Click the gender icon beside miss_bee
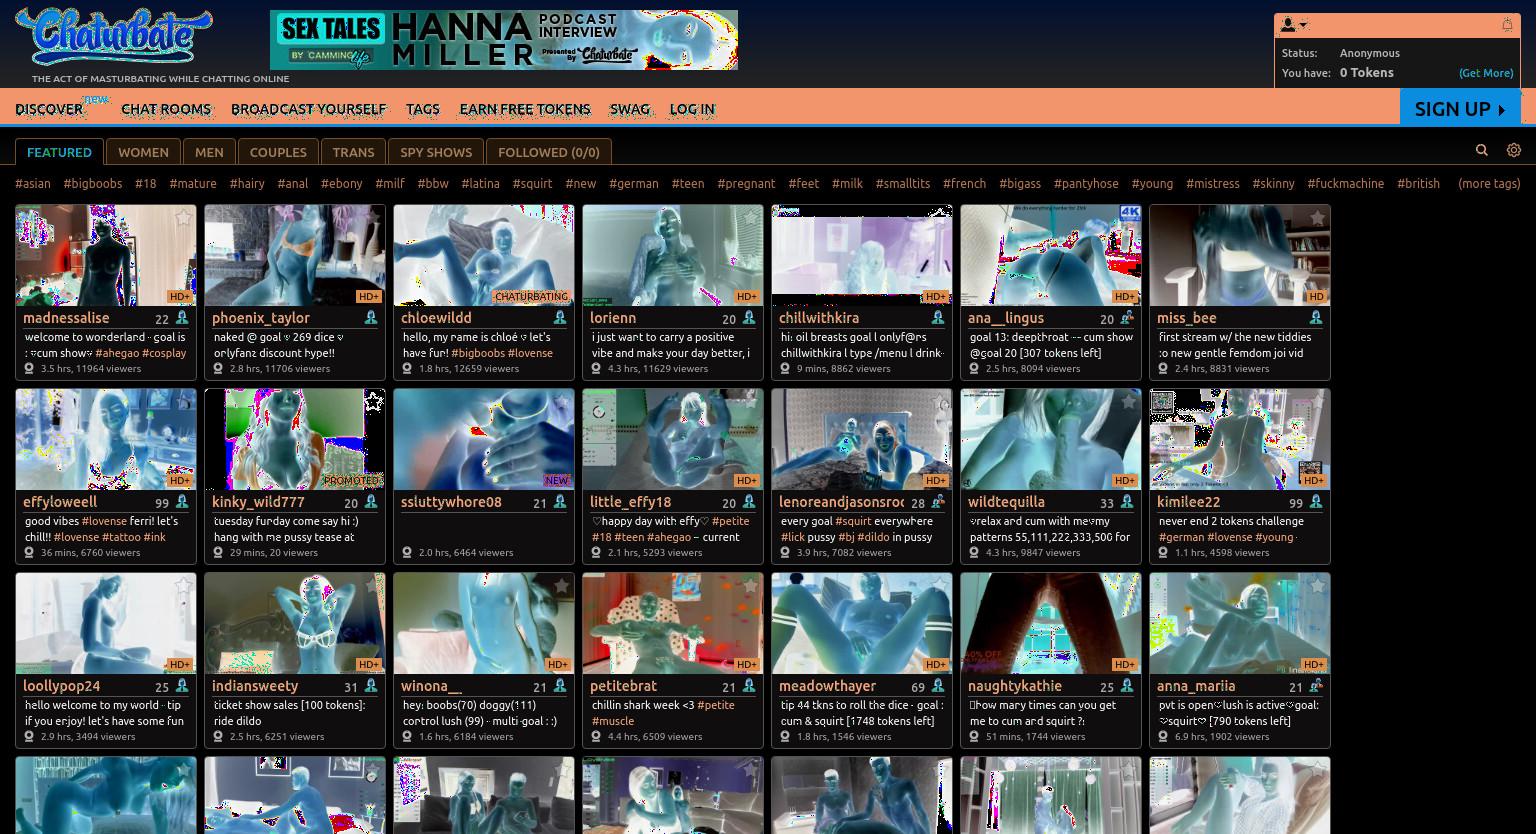1536x834 pixels. (1316, 318)
